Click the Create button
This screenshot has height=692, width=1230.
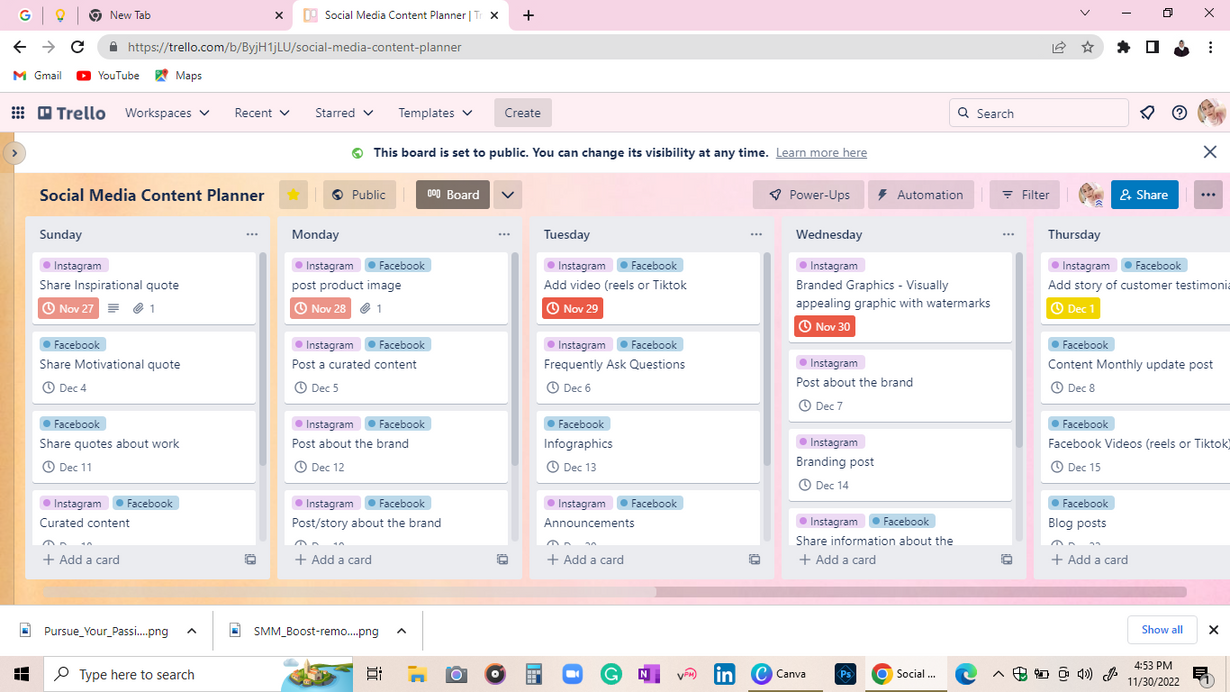point(522,113)
